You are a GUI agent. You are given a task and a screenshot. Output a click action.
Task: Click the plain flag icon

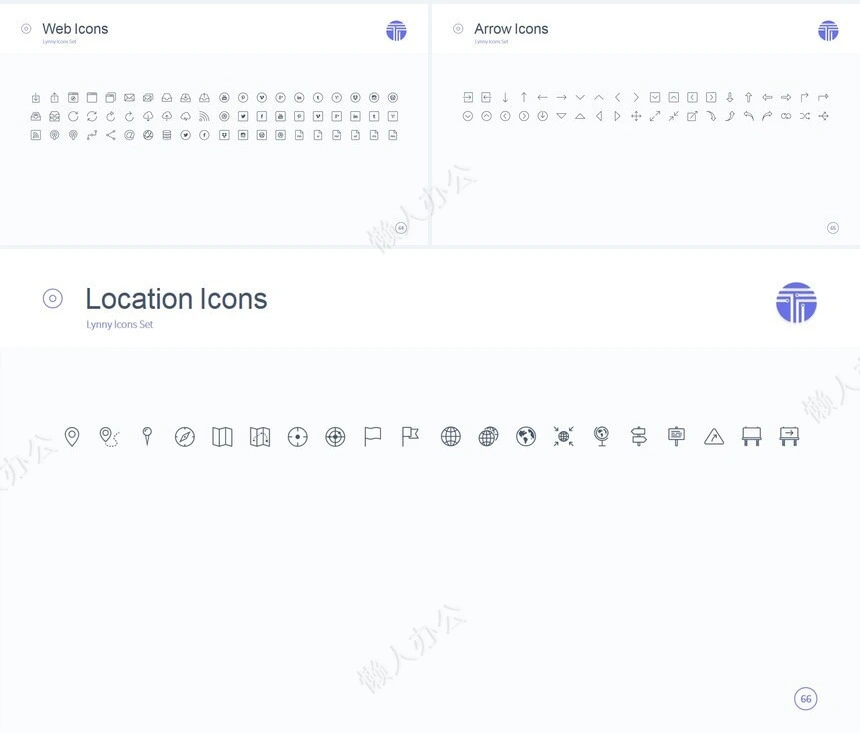coord(373,436)
